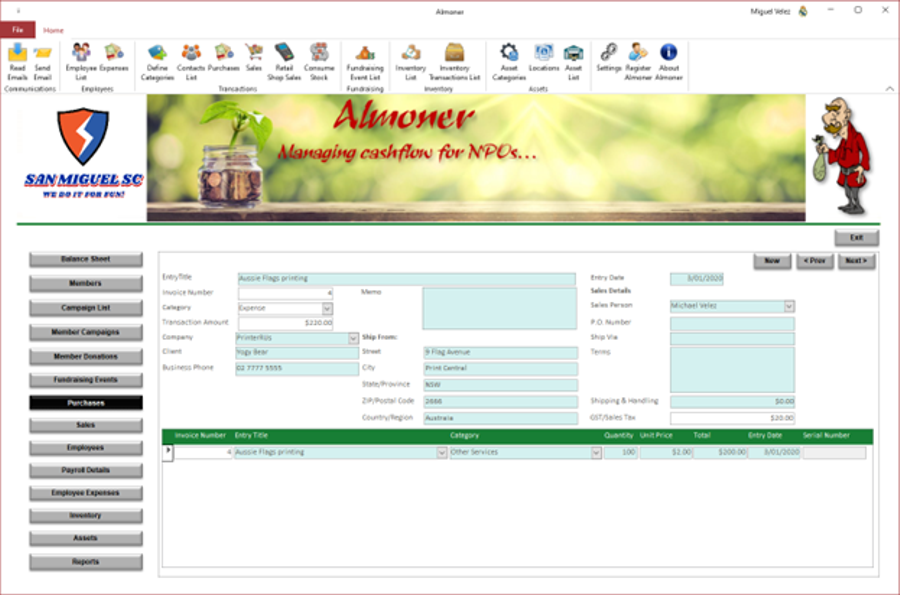Select the Purchases sidebar button
The image size is (900, 595).
pyautogui.click(x=86, y=403)
